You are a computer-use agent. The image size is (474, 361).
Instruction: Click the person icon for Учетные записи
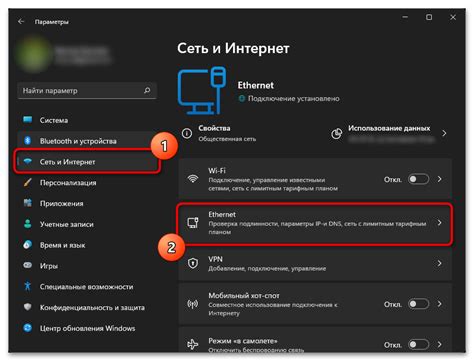pyautogui.click(x=28, y=224)
